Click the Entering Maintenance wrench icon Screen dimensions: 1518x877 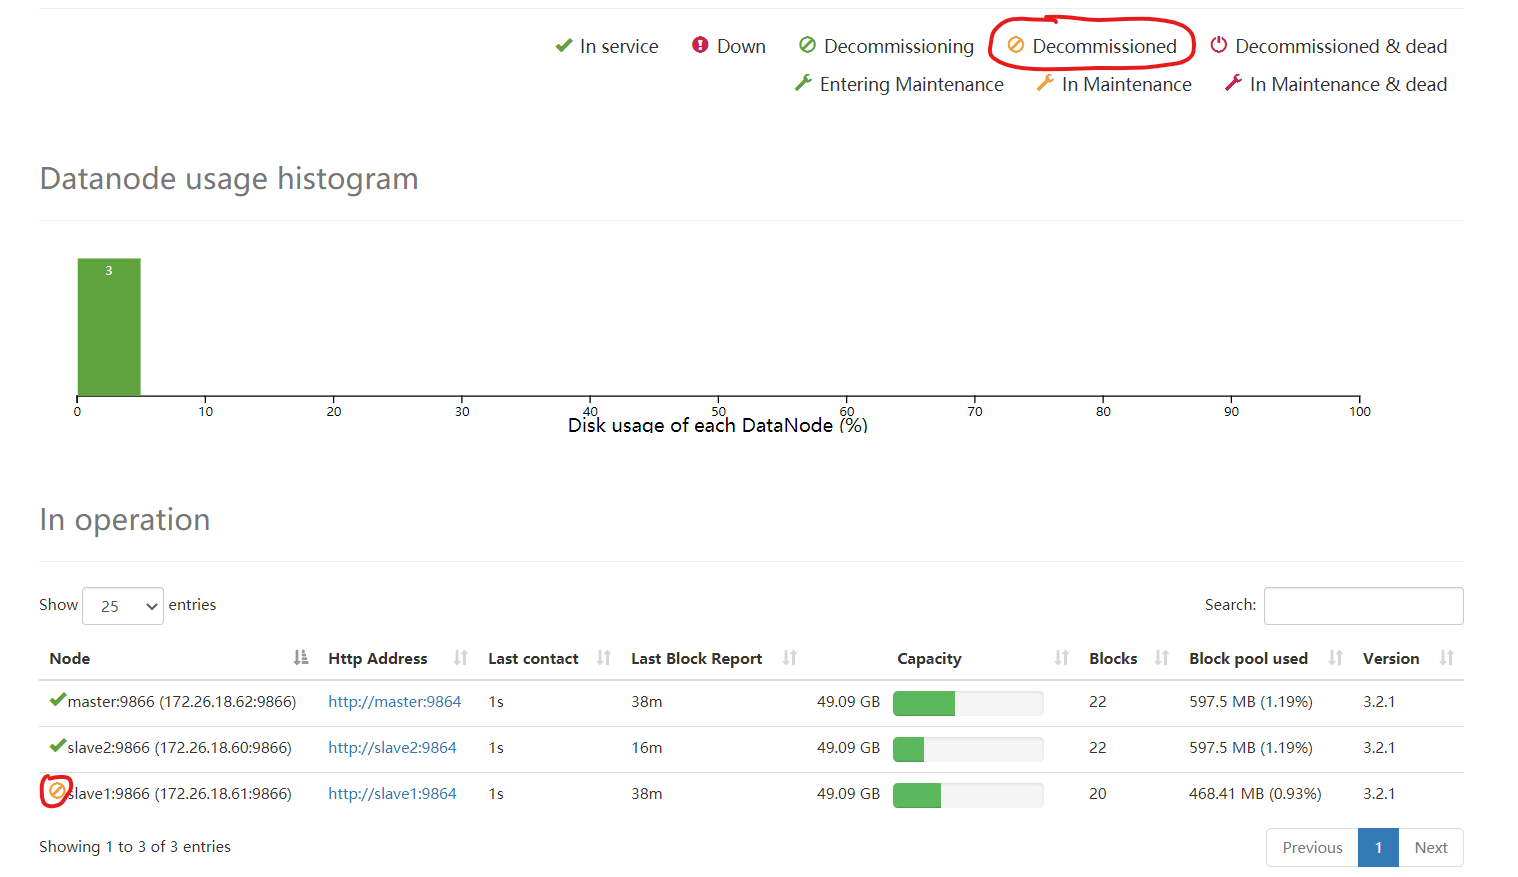click(803, 83)
